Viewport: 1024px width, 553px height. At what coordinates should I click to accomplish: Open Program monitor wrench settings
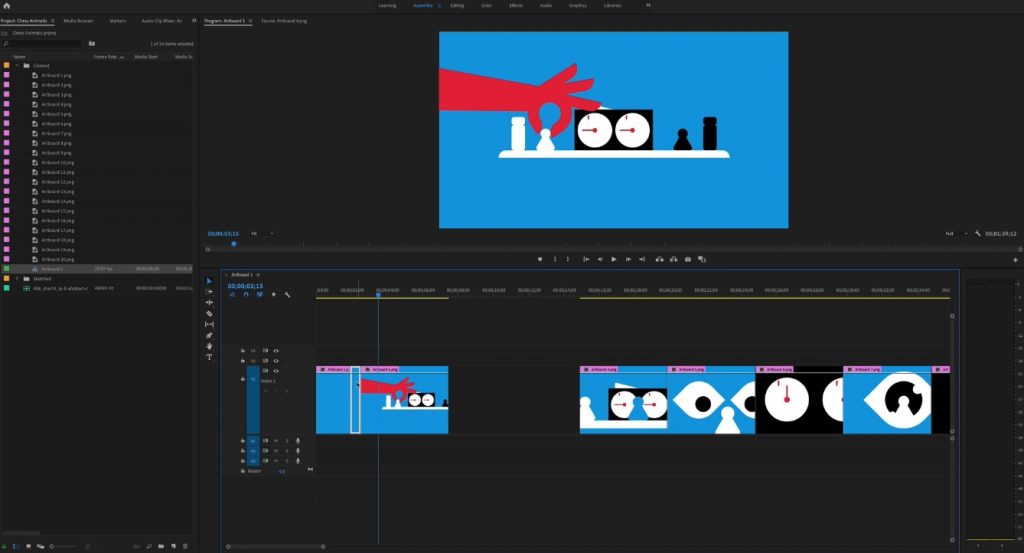point(978,233)
